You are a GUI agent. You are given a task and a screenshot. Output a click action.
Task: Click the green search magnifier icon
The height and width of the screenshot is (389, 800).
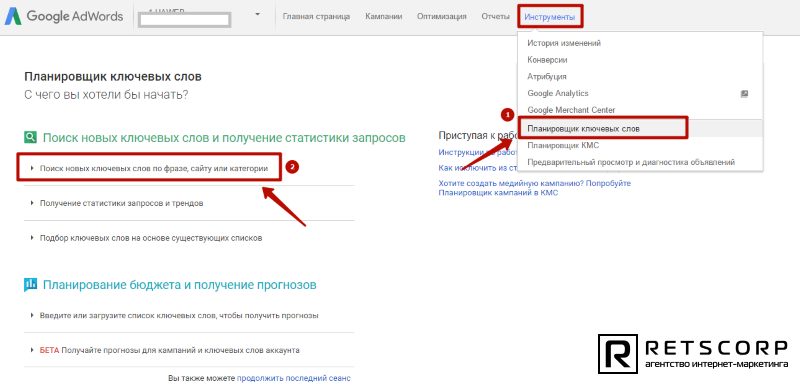point(31,137)
